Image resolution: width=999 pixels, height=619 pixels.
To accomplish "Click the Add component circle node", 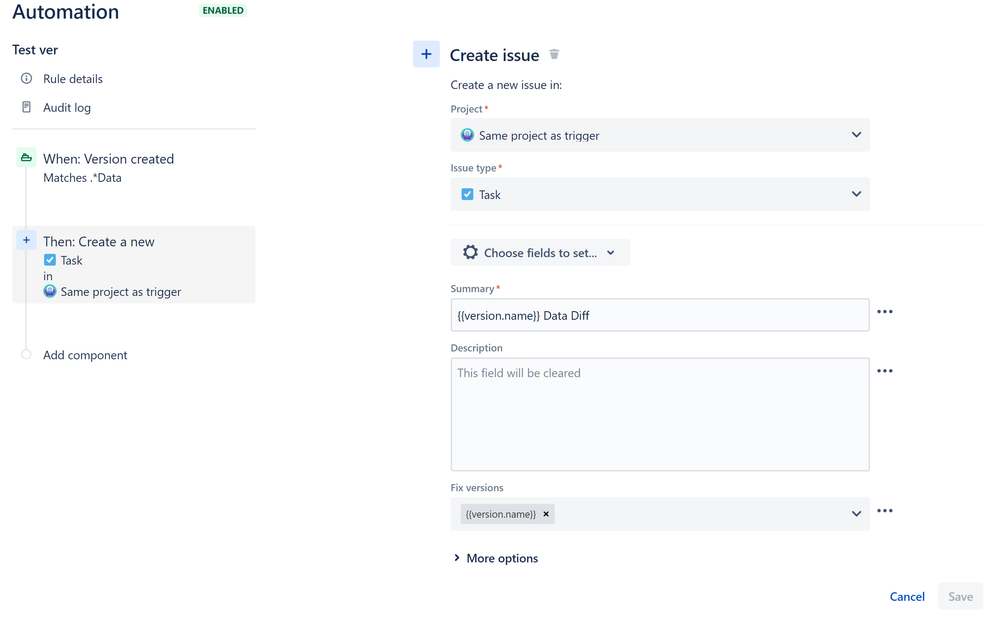I will [x=26, y=355].
